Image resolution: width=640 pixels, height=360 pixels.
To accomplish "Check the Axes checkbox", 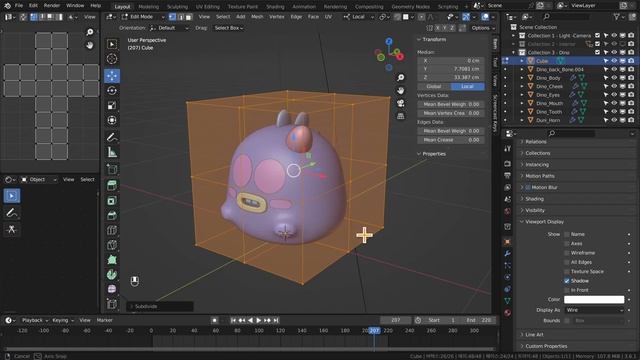I will 567,244.
